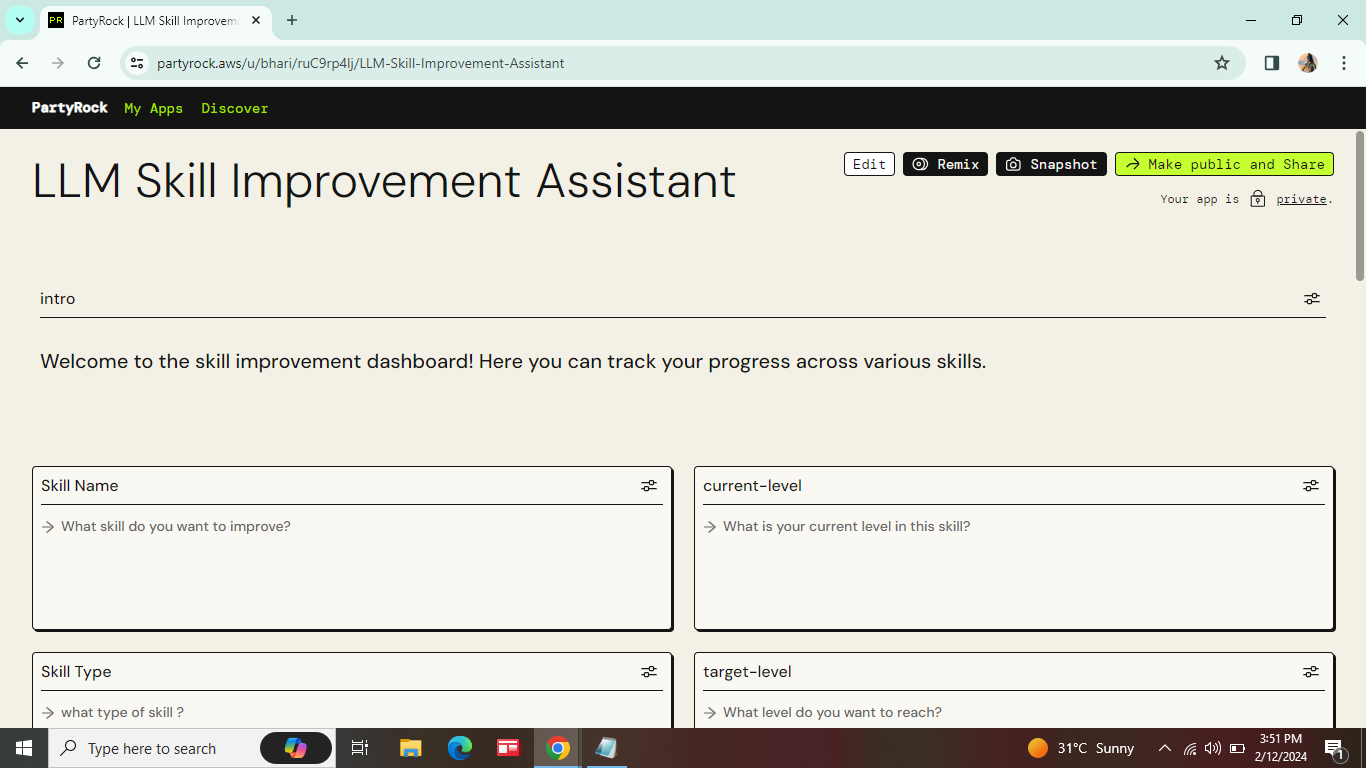
Task: Select the PartyRock LLM Skill tab
Action: [155, 21]
